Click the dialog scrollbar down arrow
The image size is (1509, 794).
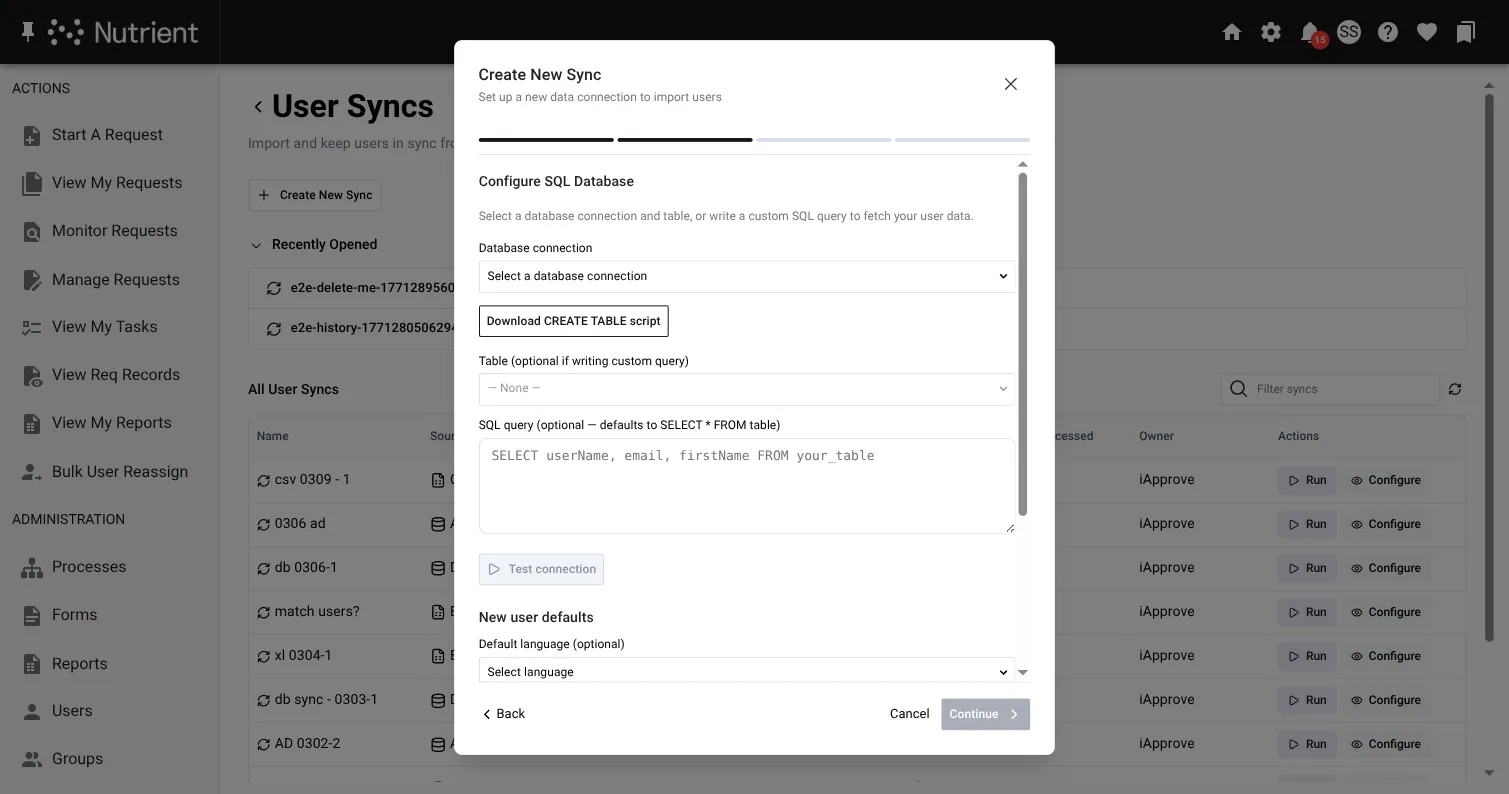tap(1023, 673)
